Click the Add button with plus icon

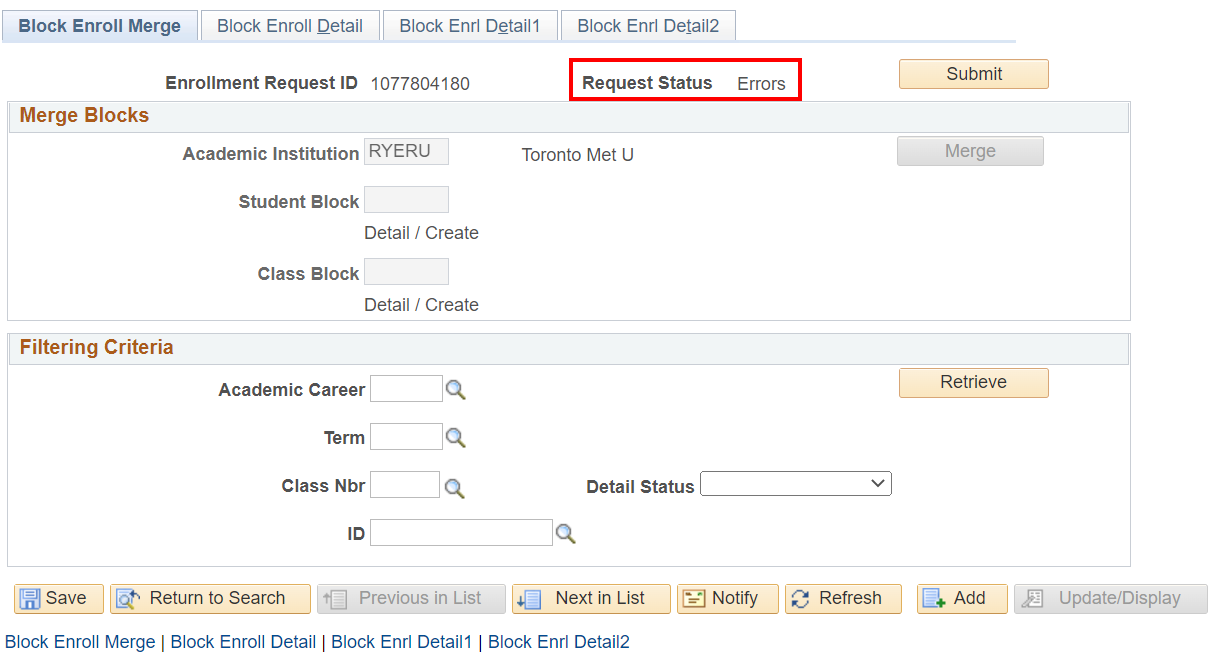(x=963, y=598)
